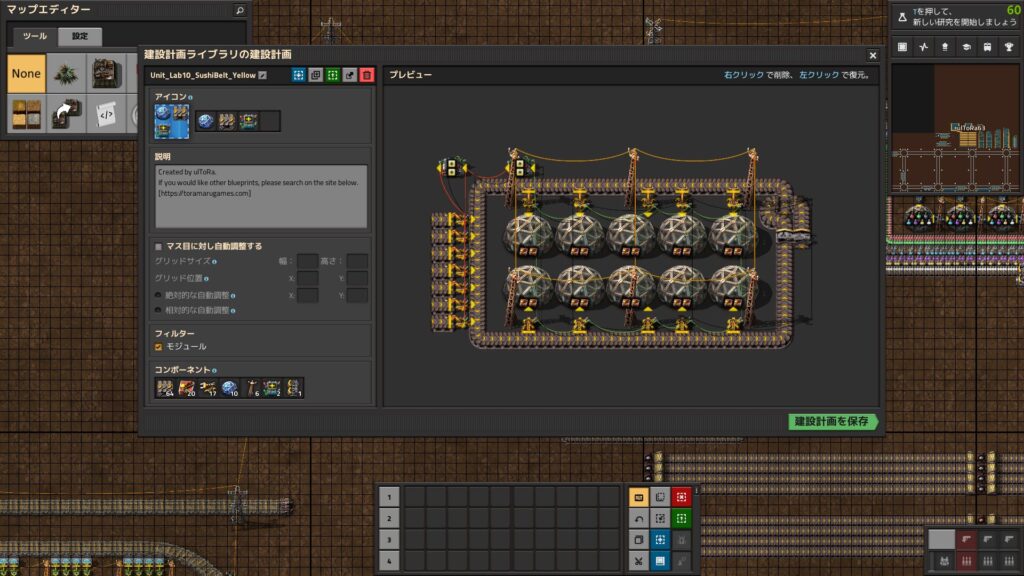Click the empty fourth icon slot
The image size is (1024, 576).
pos(270,121)
